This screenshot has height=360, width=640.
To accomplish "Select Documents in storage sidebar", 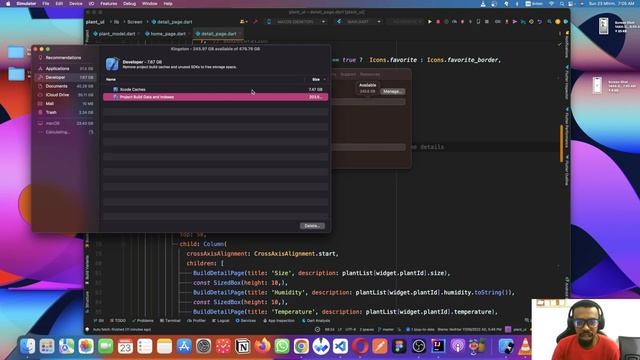I will click(65, 86).
